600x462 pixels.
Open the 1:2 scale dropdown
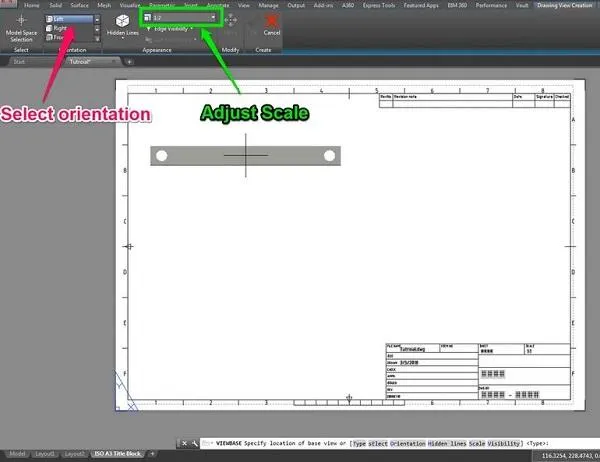(214, 18)
